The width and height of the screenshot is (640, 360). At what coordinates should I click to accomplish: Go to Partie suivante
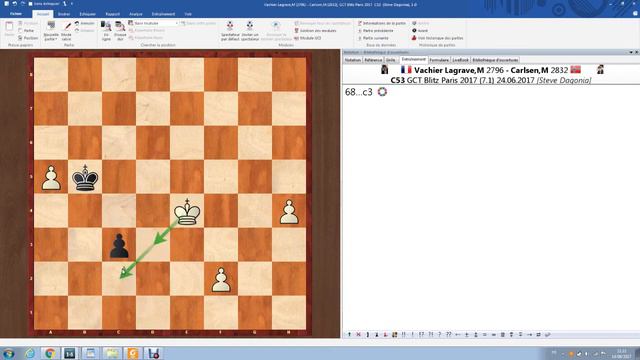(x=373, y=38)
